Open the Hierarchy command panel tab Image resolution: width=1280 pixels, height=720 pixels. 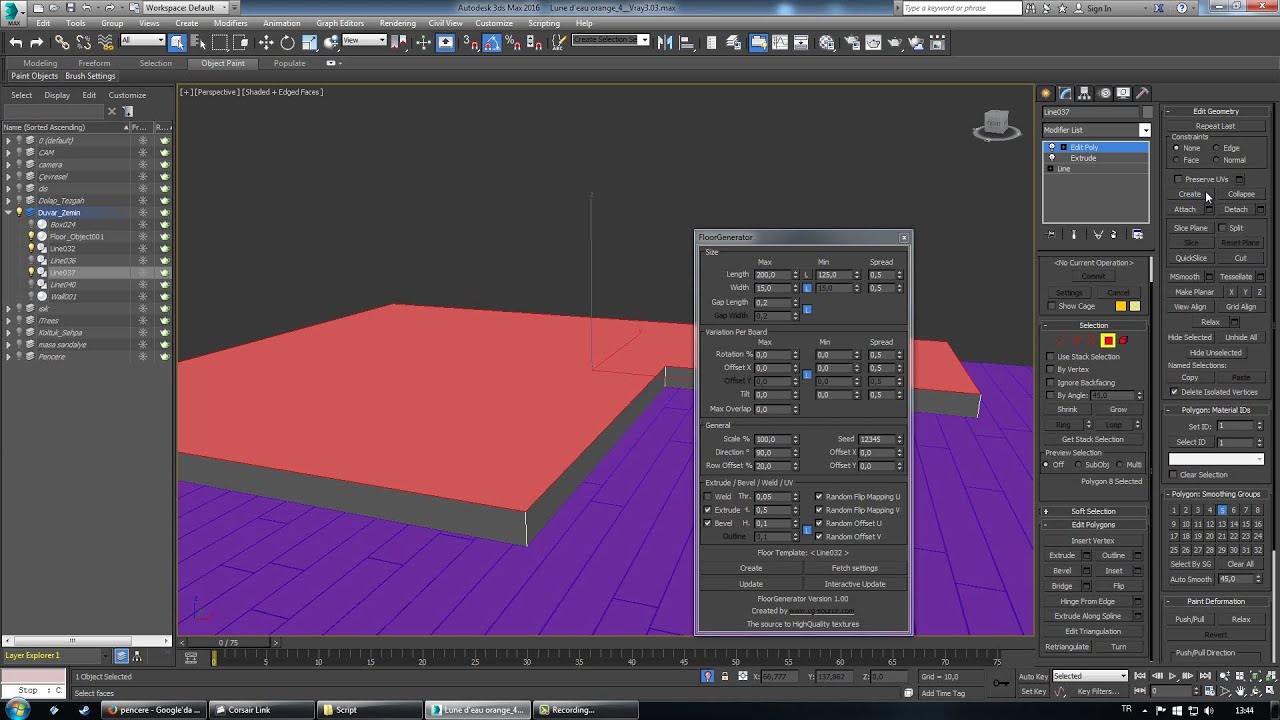tap(1084, 93)
